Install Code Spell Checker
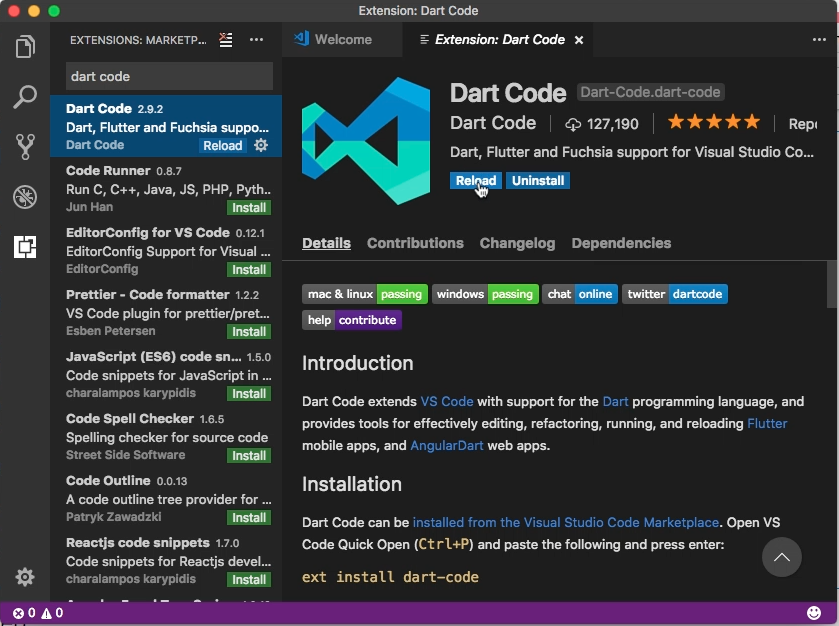 click(x=249, y=456)
